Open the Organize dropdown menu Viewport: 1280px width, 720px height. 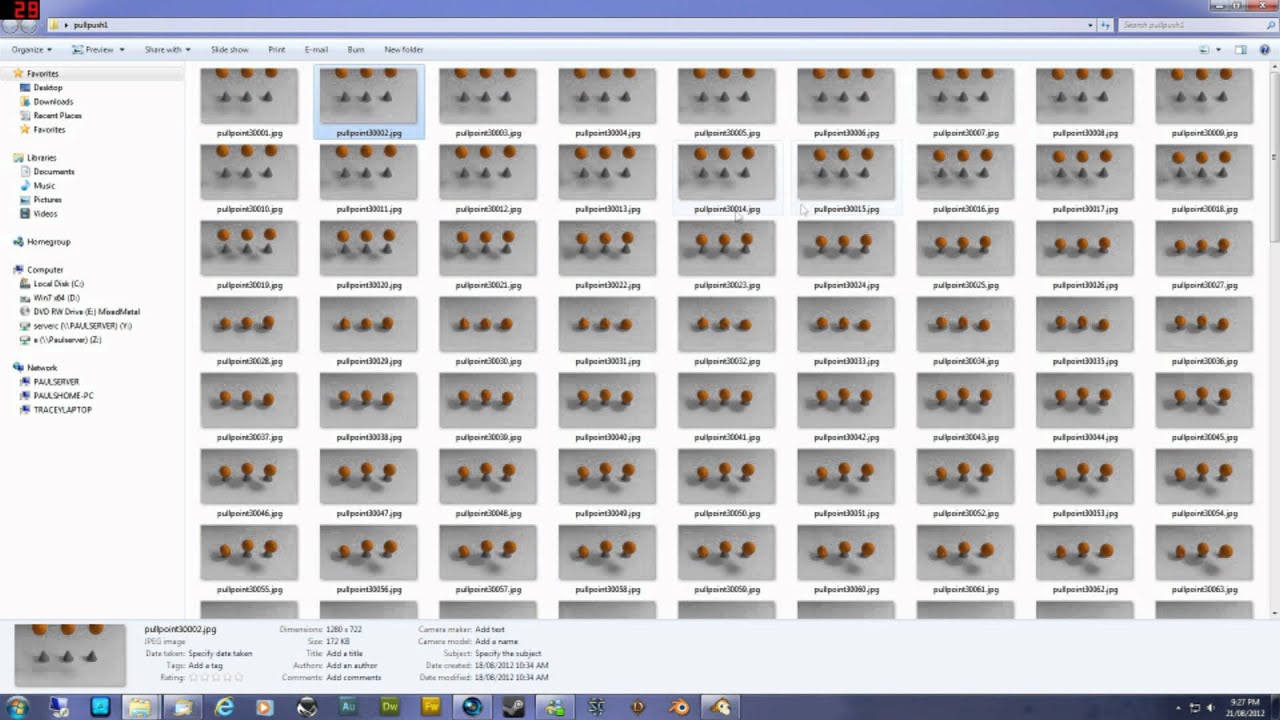[32, 49]
